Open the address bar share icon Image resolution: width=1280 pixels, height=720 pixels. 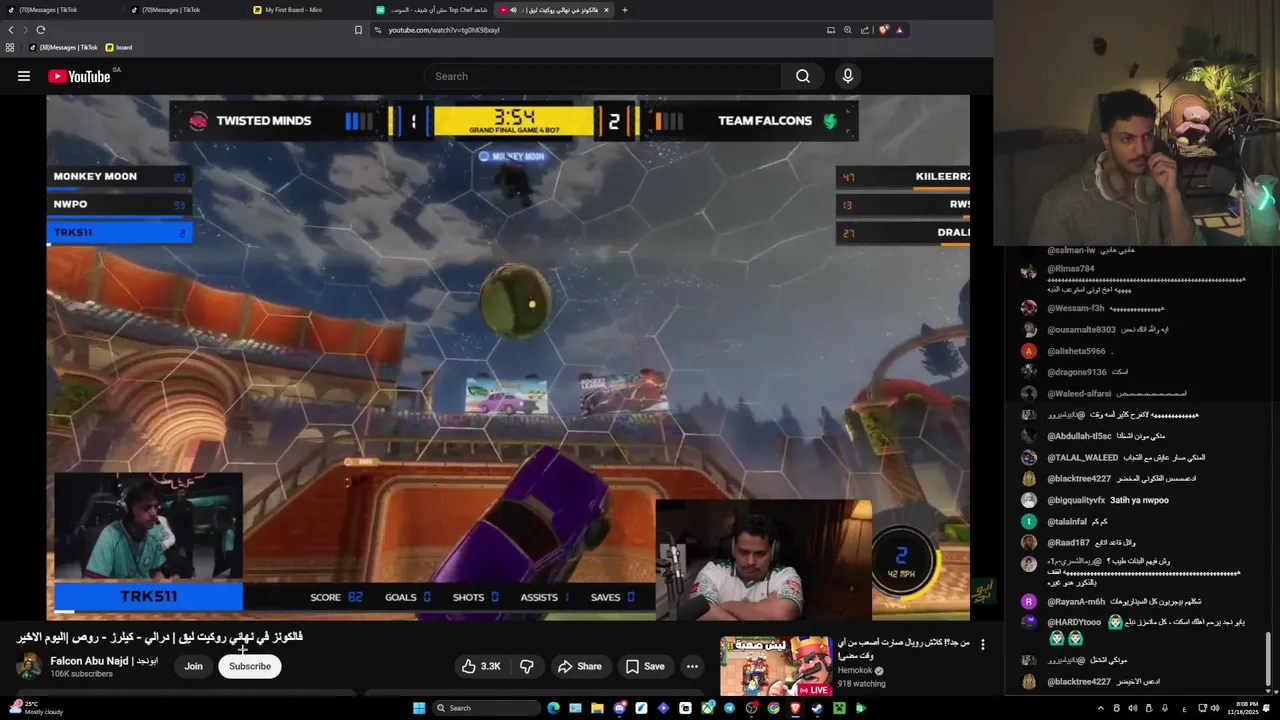[x=865, y=30]
